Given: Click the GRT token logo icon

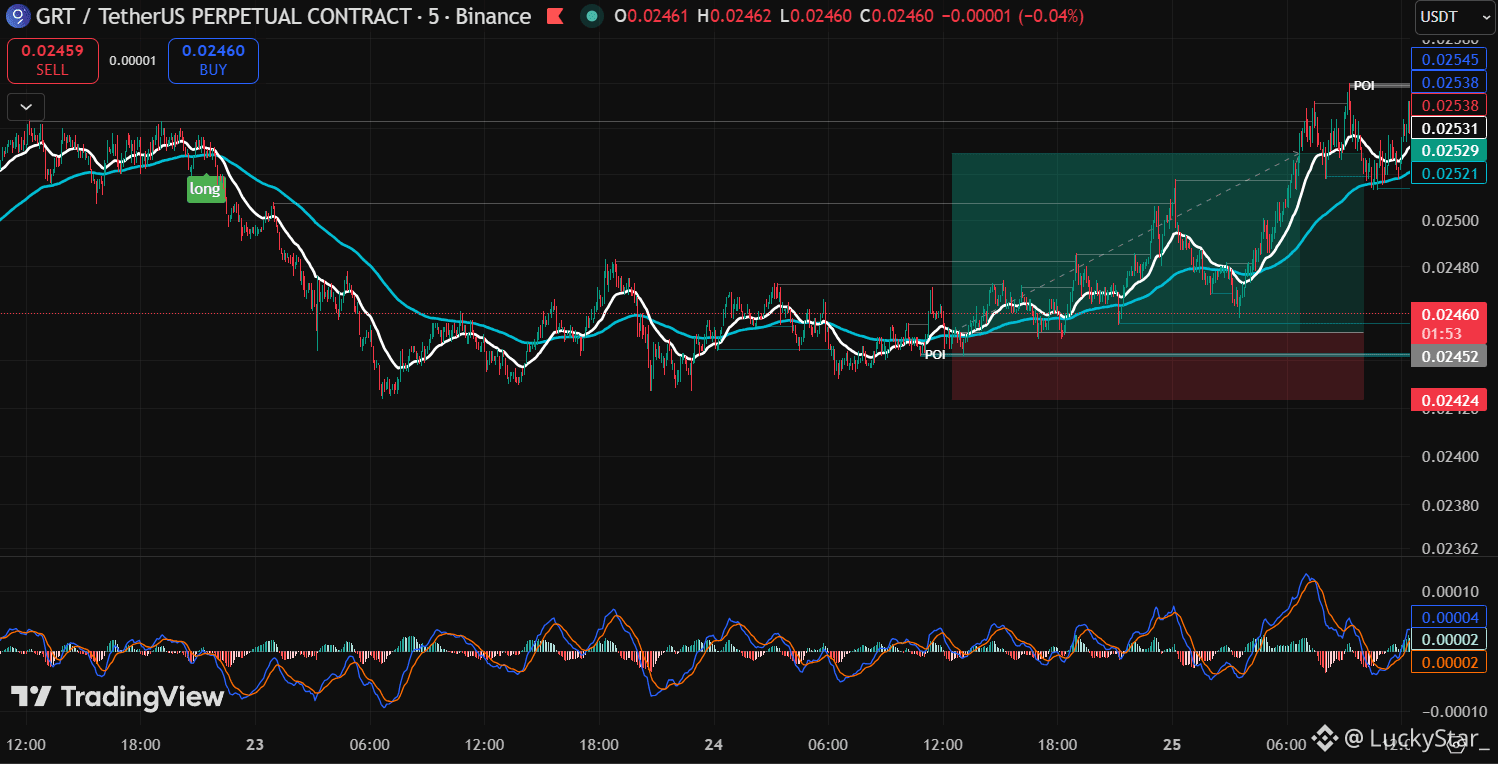Looking at the screenshot, I should [18, 16].
